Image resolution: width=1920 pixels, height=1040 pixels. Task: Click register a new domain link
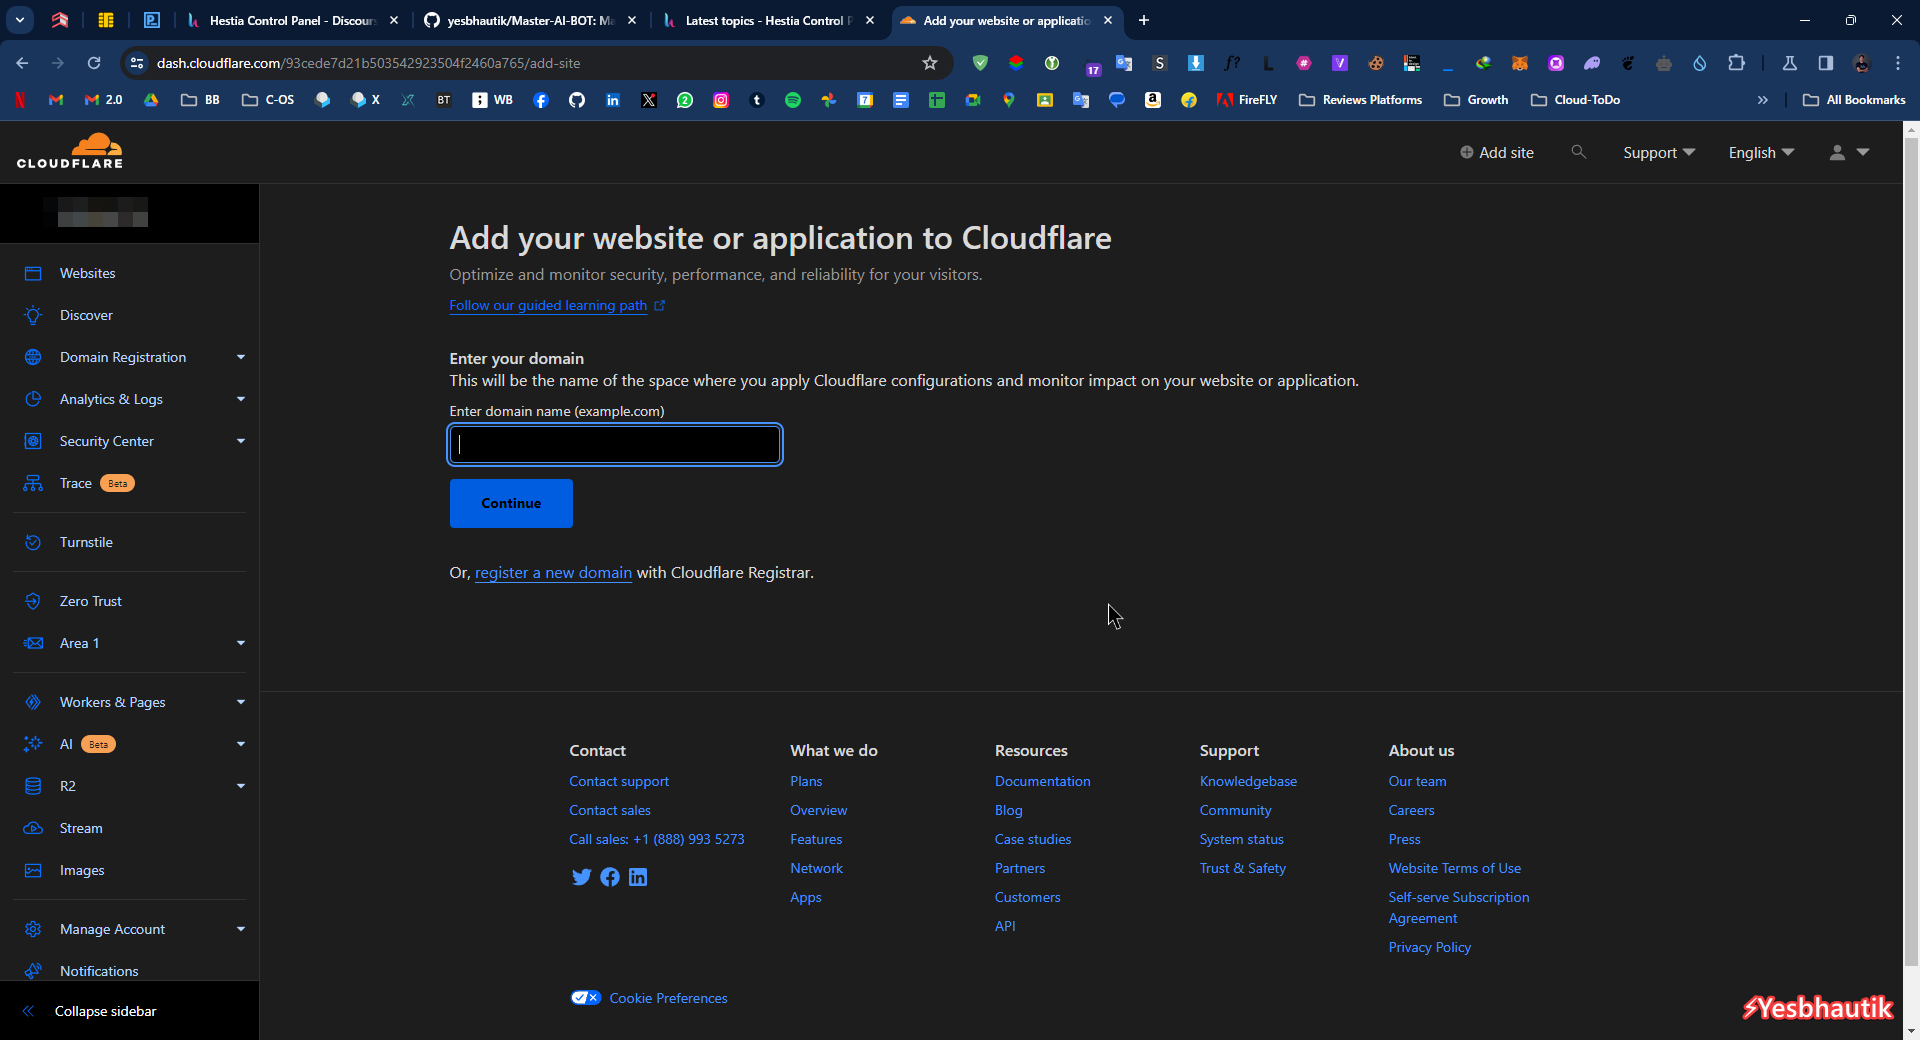point(553,572)
